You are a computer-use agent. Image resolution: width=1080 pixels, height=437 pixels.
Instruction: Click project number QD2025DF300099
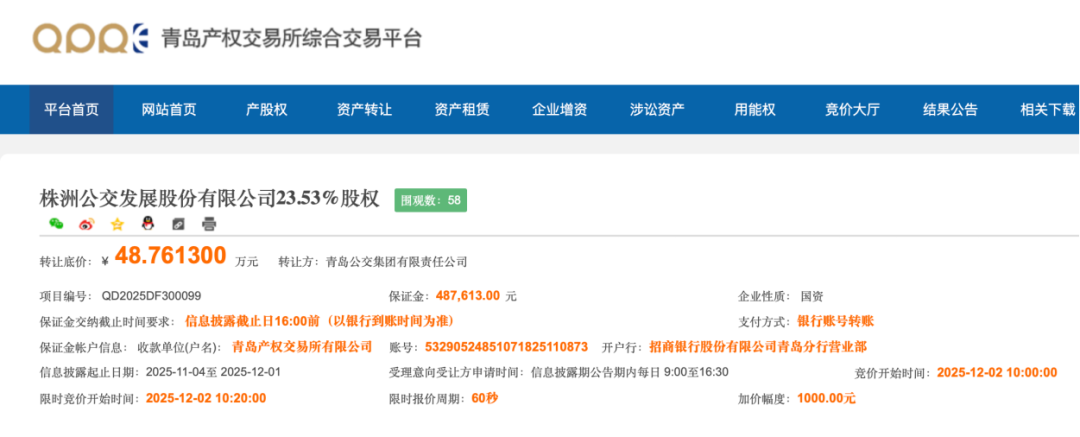click(152, 296)
